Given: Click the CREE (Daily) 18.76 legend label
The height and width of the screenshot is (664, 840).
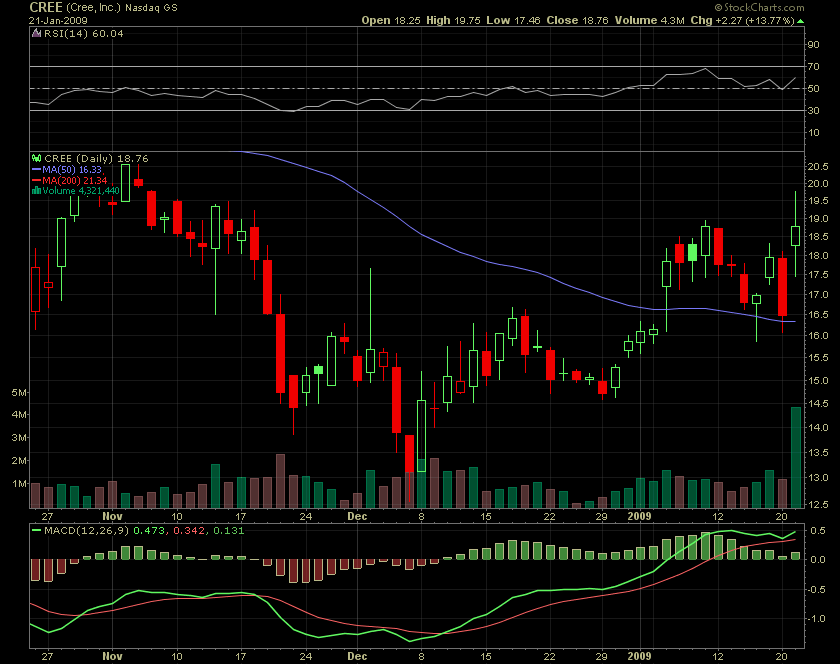Looking at the screenshot, I should (96, 158).
